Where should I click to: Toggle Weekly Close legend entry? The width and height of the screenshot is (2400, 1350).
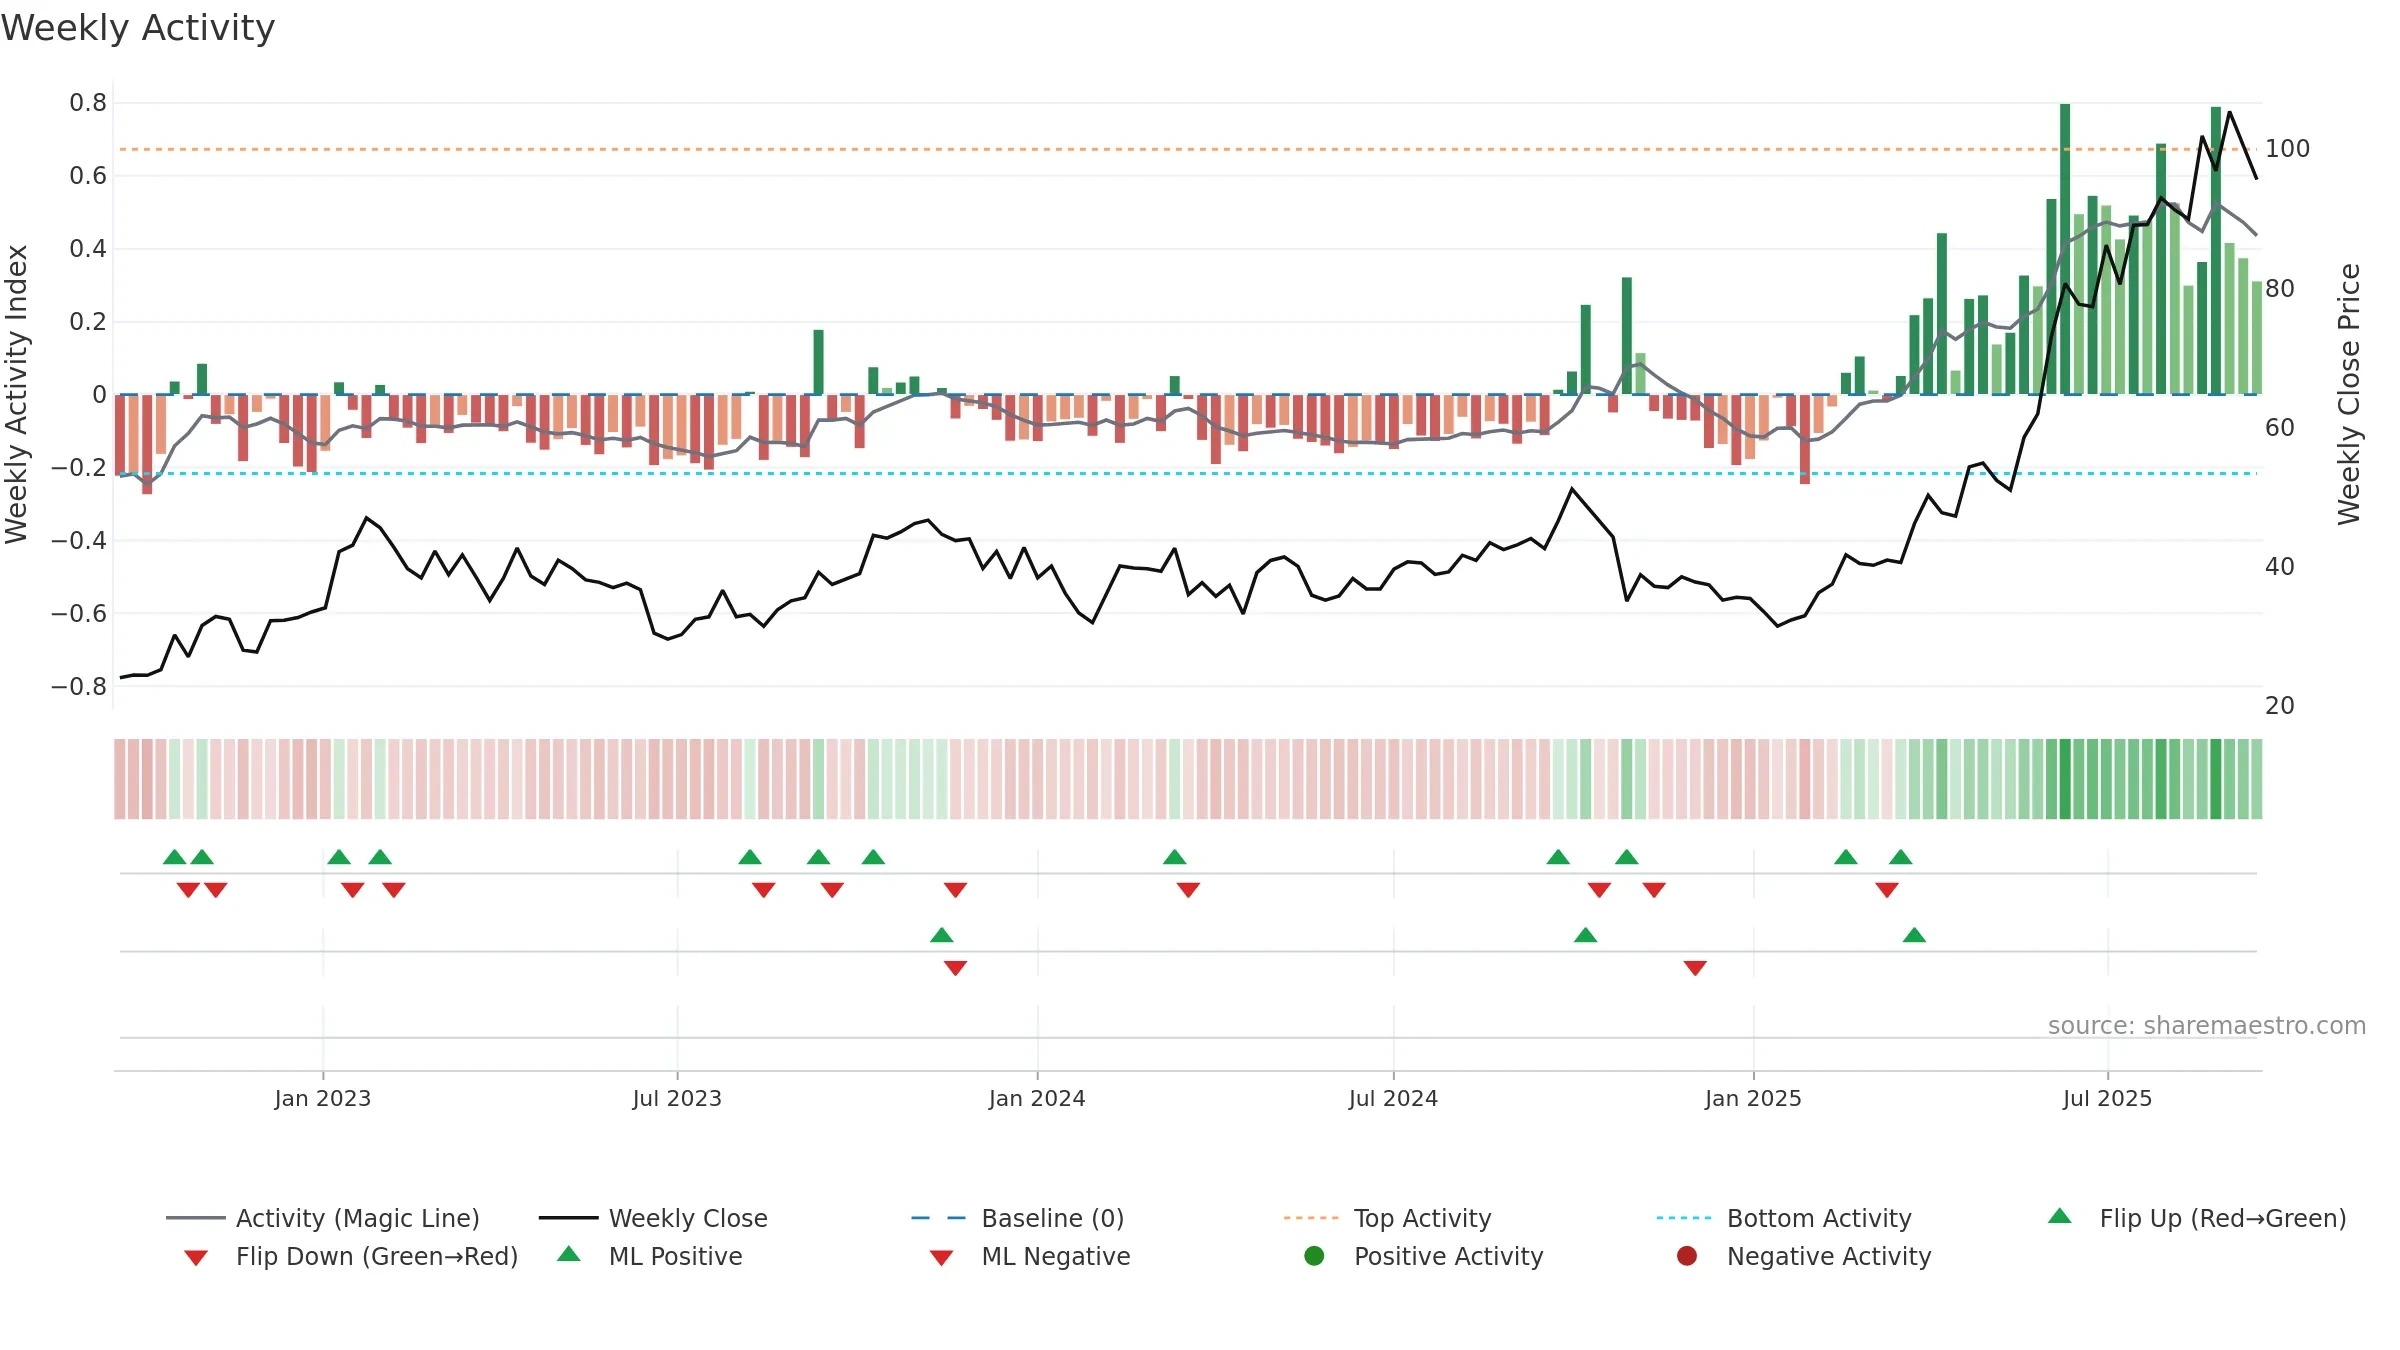(653, 1218)
